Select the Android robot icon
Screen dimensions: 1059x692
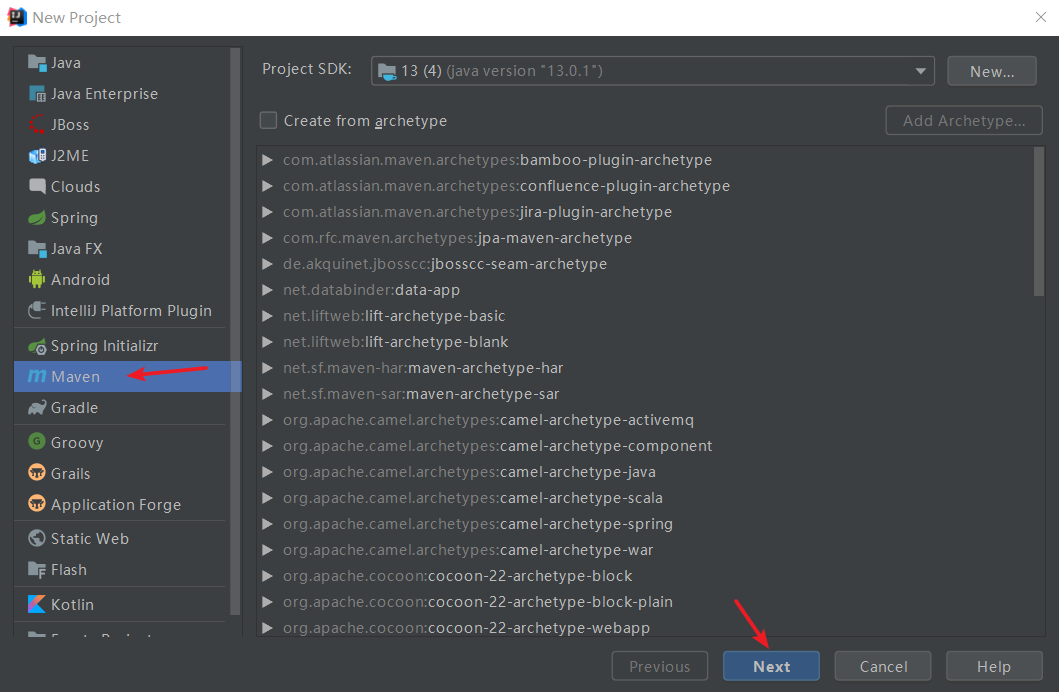pos(36,280)
